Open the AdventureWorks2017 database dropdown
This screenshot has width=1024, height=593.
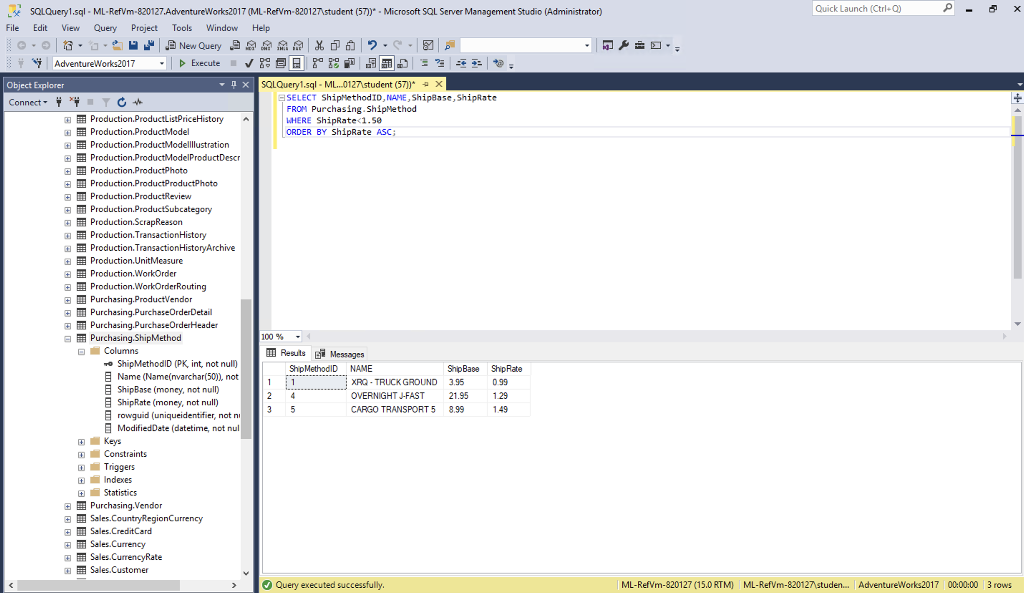pyautogui.click(x=162, y=63)
